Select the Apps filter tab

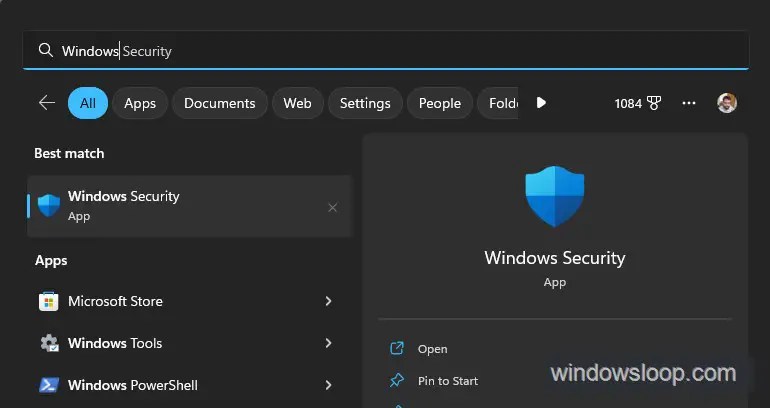point(140,103)
